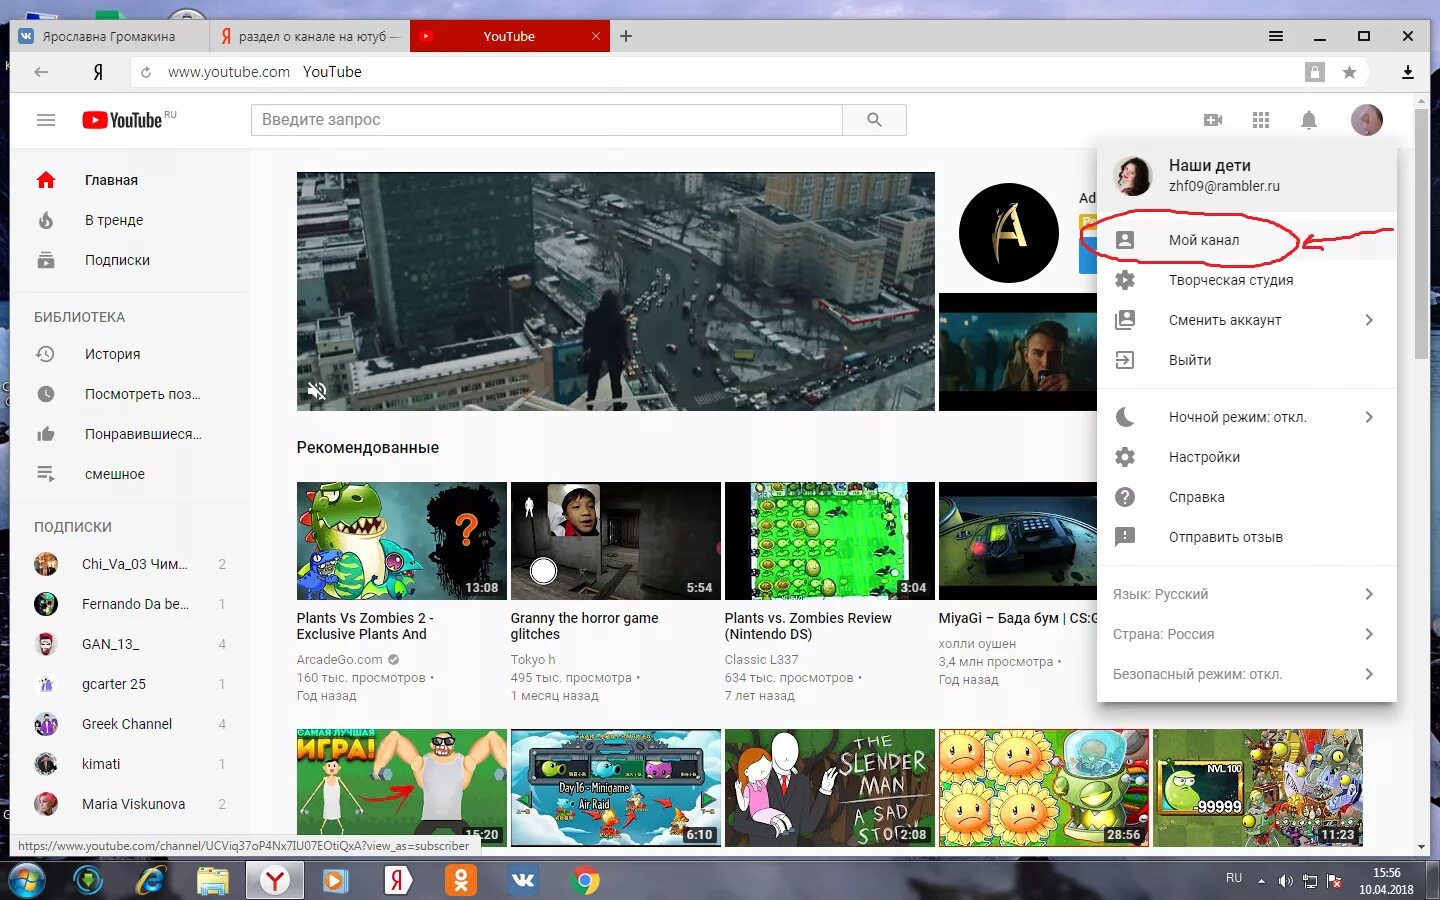This screenshot has height=900, width=1440.
Task: Open Internet Explorer from taskbar
Action: point(151,881)
